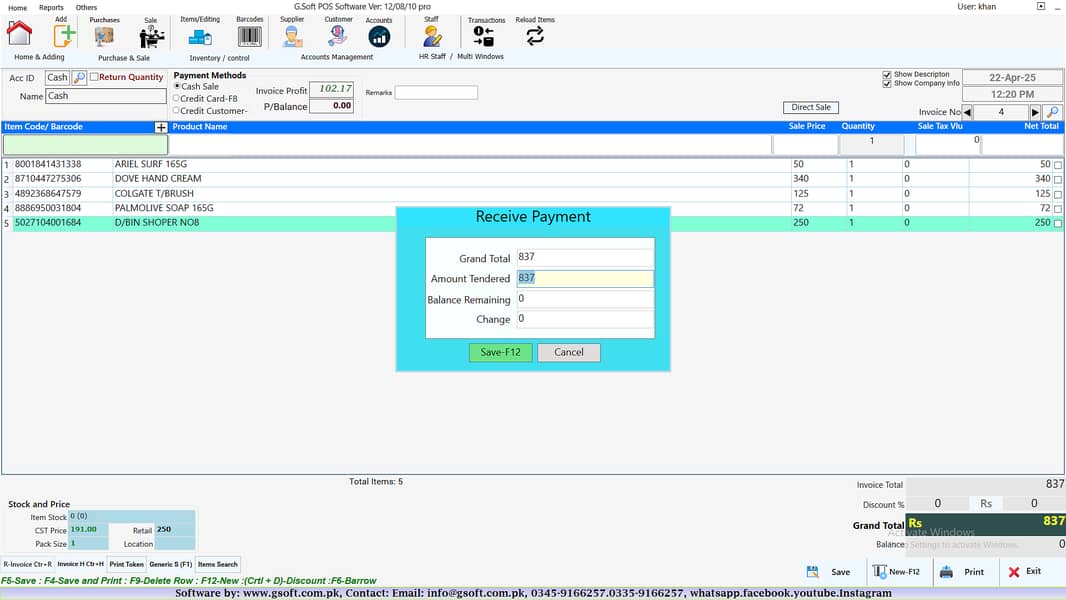Image resolution: width=1066 pixels, height=600 pixels.
Task: Open the Others menu
Action: [x=86, y=7]
